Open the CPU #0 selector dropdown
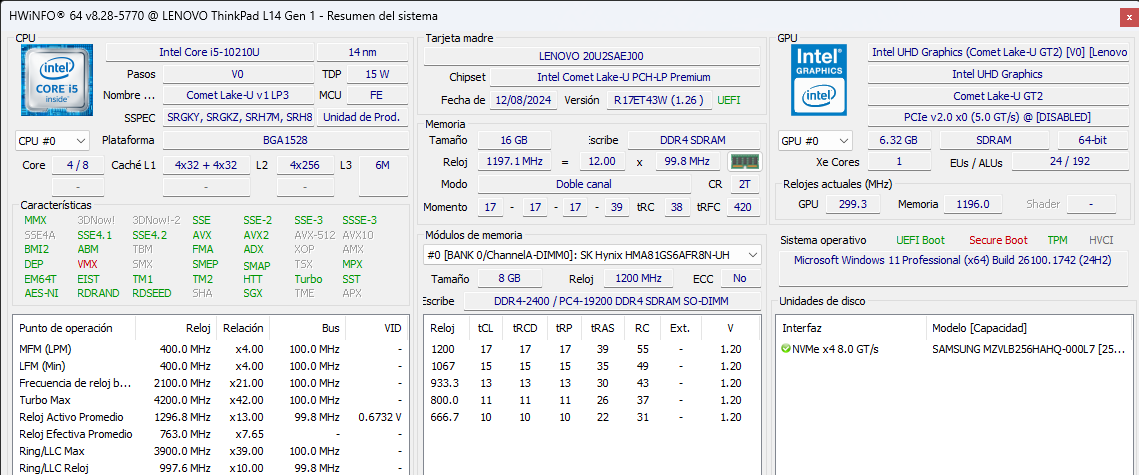Viewport: 1139px width, 475px height. click(52, 140)
